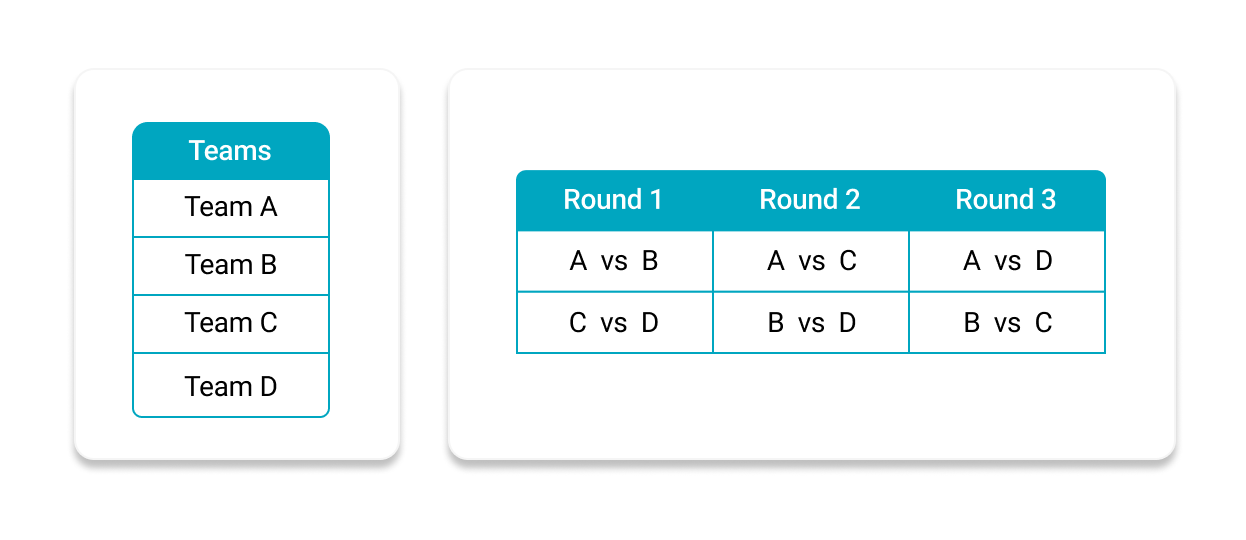Click the word Team in Team A row

tap(218, 208)
